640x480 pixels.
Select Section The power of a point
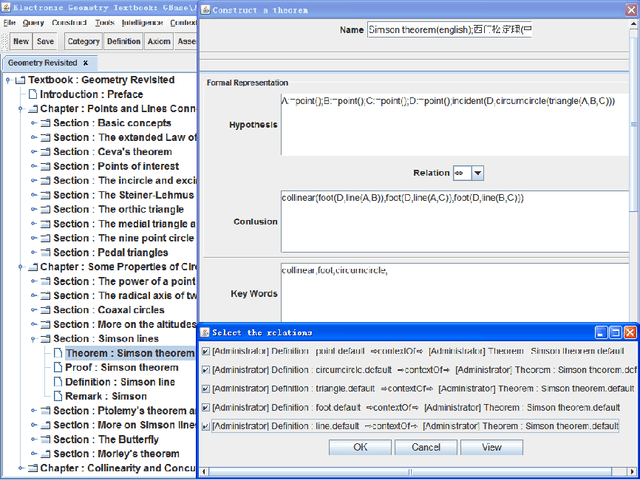[124, 282]
